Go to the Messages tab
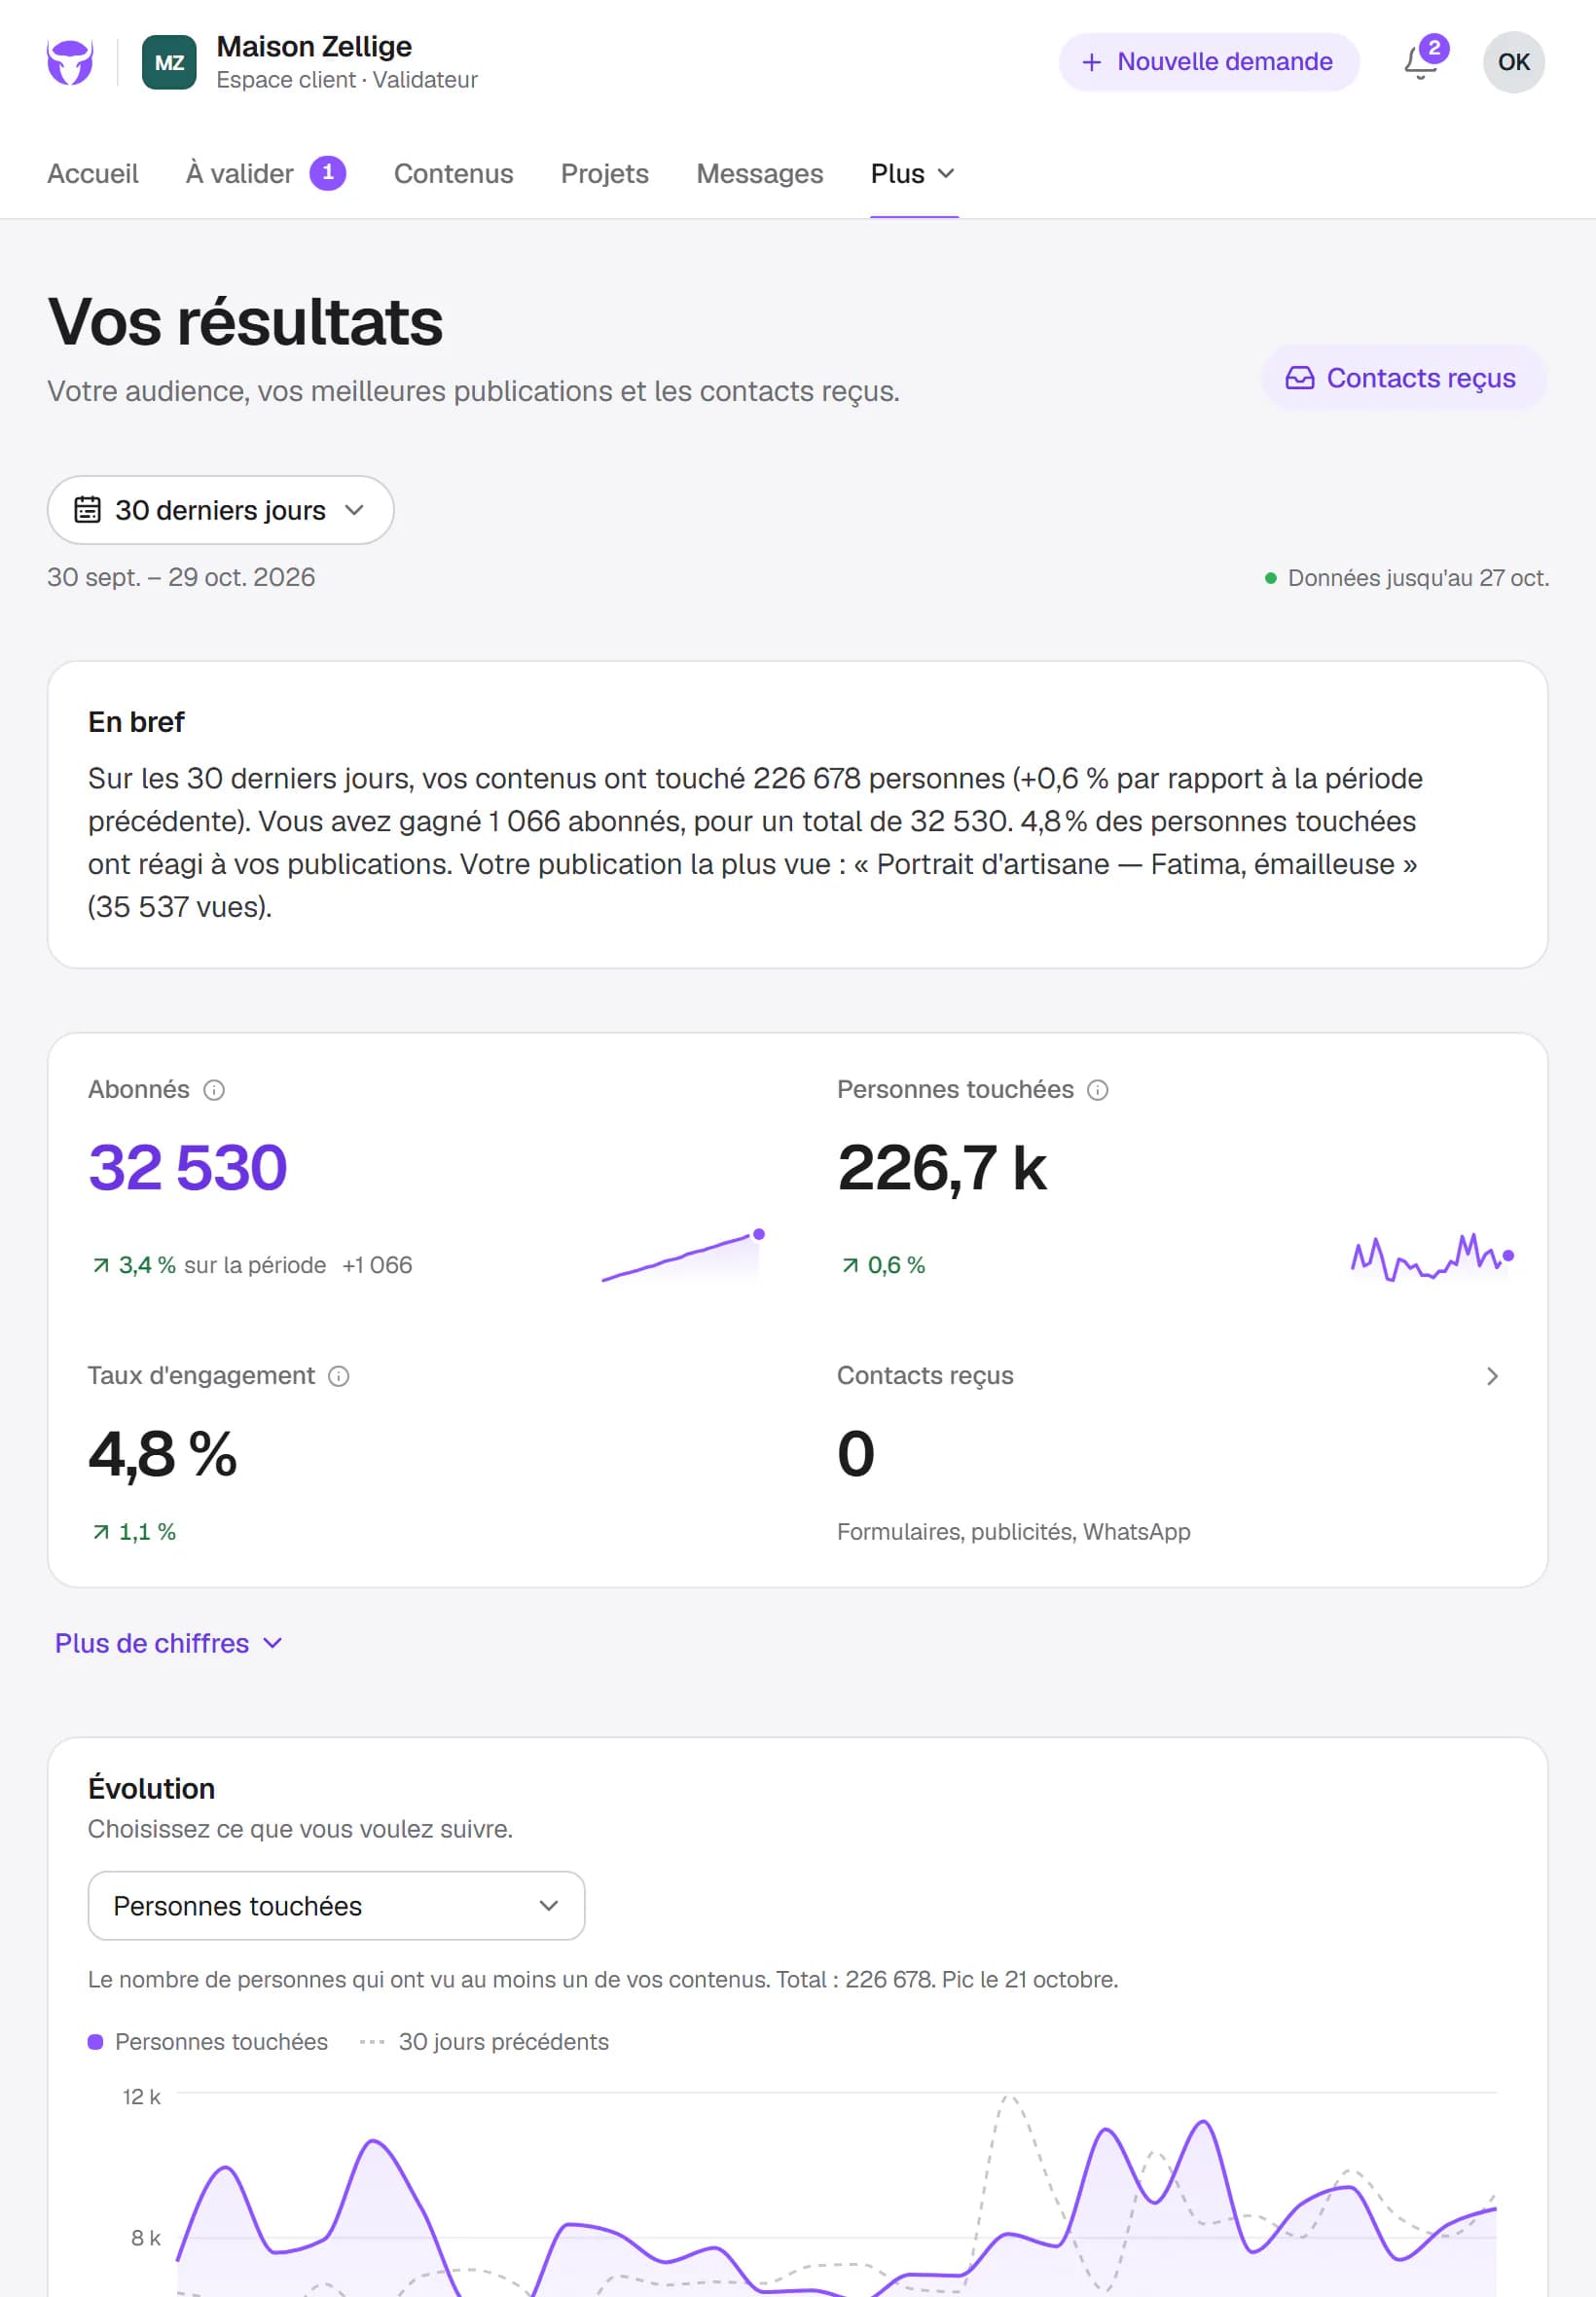Screen dimensions: 1596x2297 click(760, 174)
